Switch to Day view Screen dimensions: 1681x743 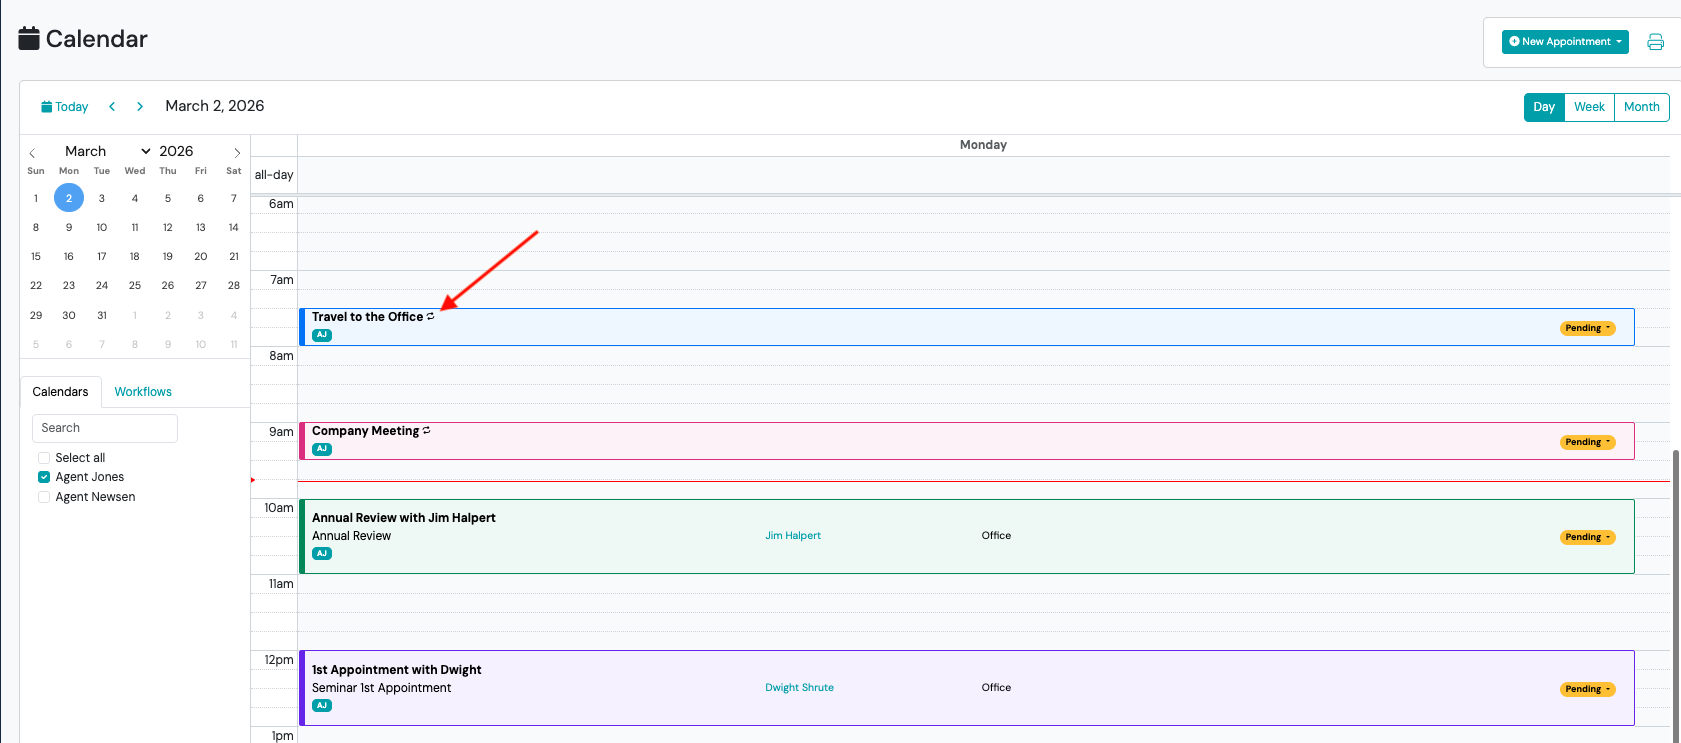point(1544,107)
